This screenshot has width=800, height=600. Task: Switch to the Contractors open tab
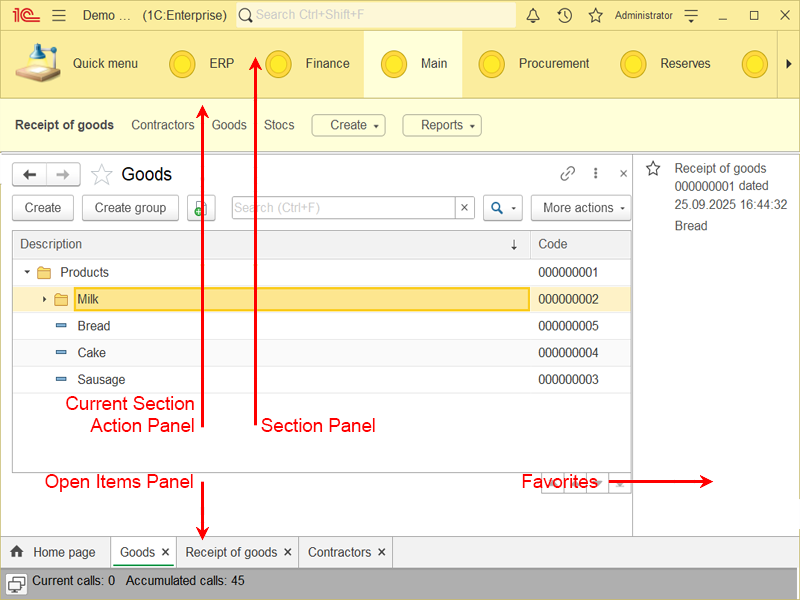click(x=339, y=552)
